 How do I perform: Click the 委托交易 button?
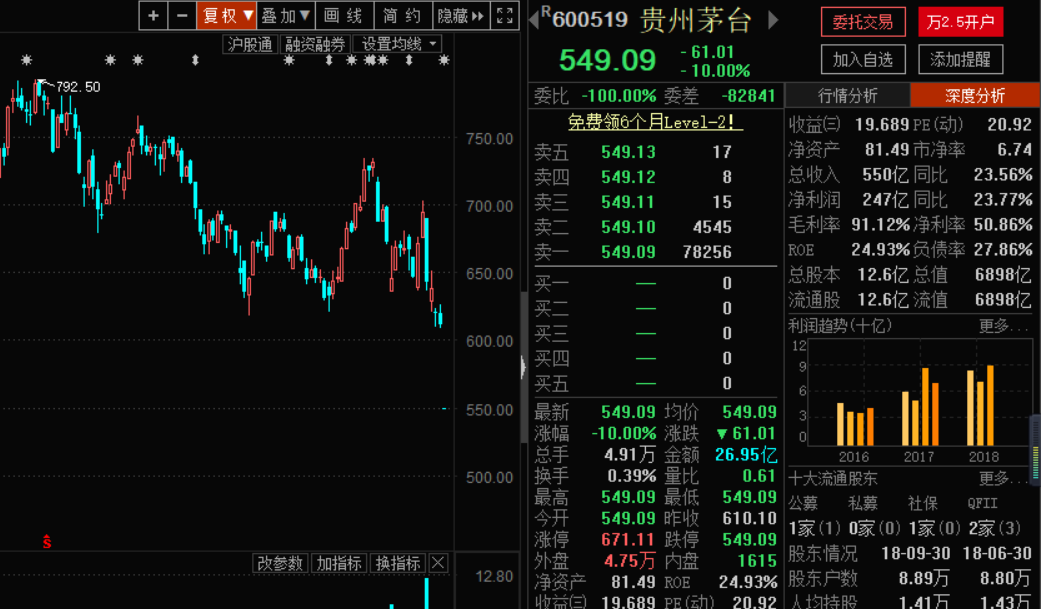point(863,22)
